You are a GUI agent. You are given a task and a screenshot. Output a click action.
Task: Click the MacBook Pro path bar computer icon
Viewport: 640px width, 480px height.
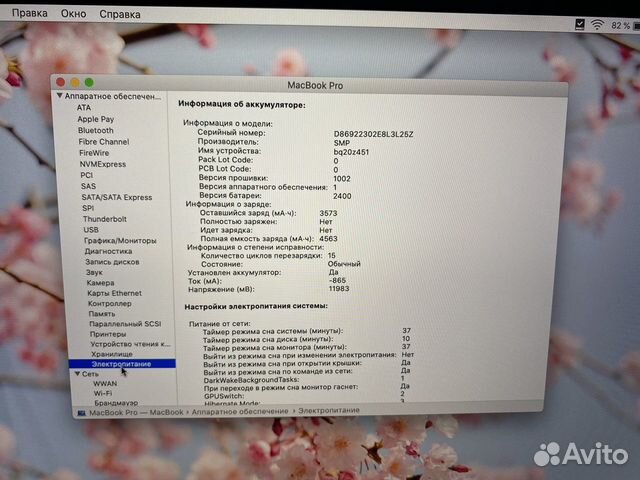point(82,413)
